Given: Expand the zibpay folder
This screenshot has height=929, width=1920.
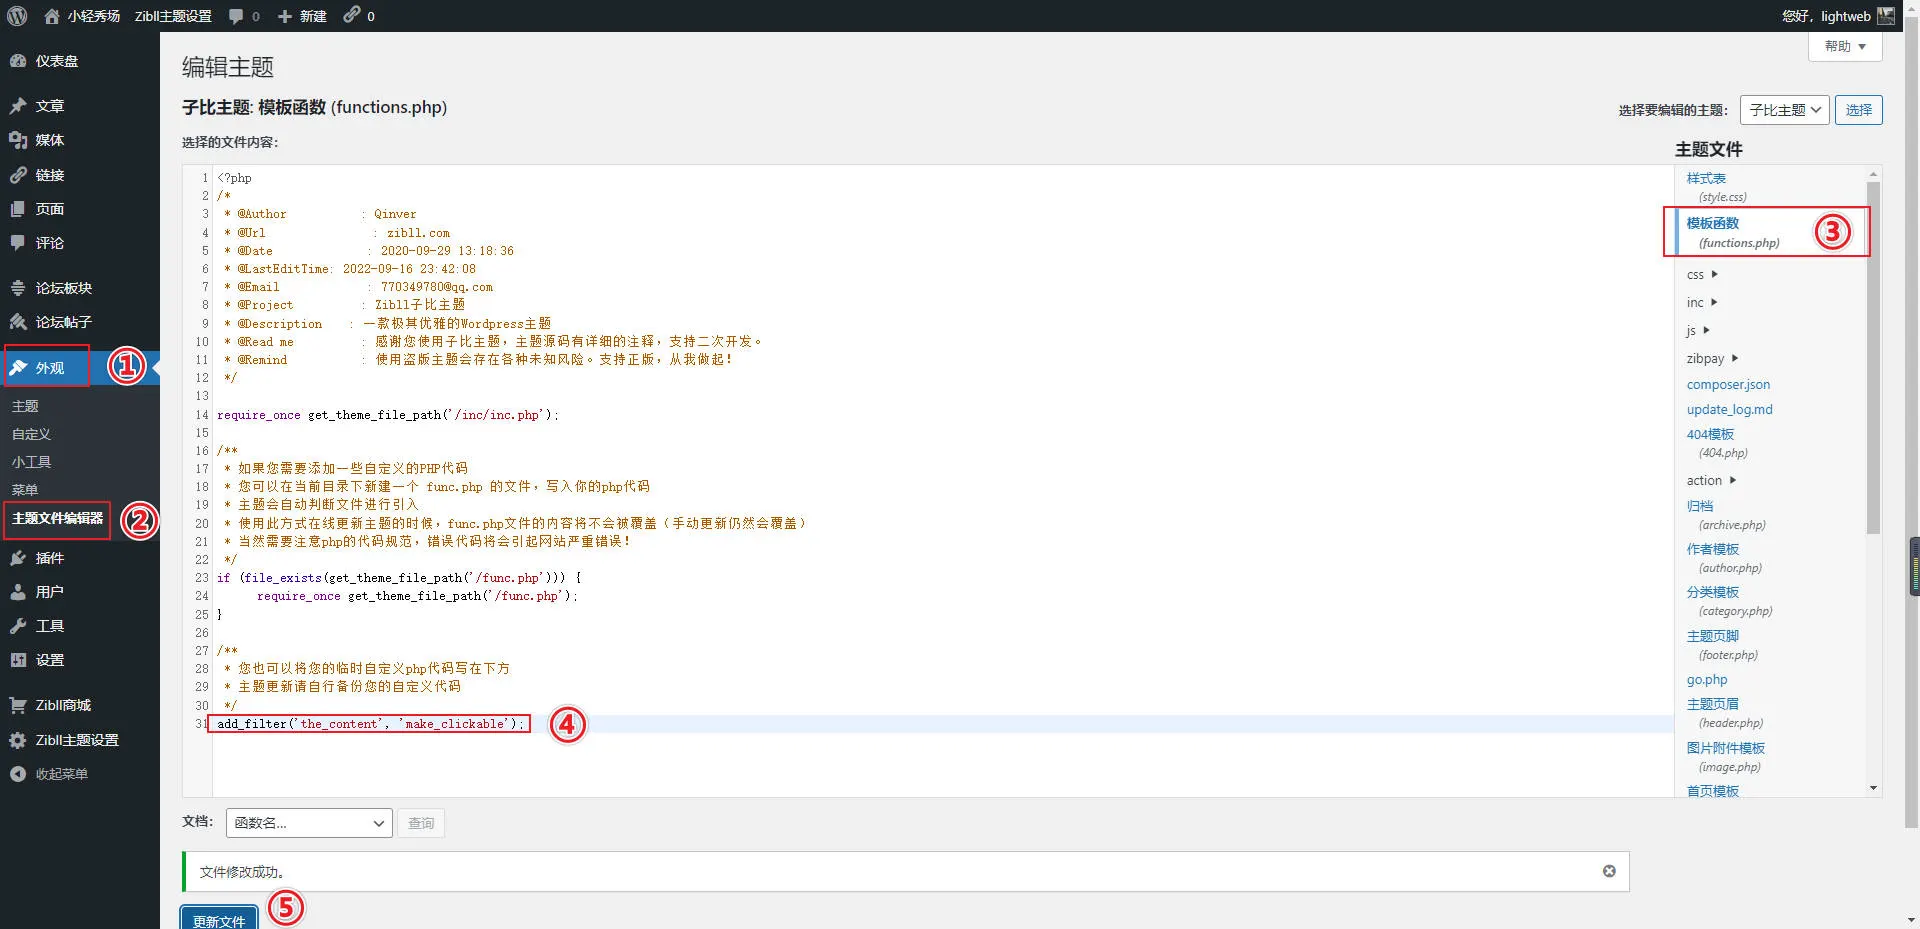Looking at the screenshot, I should tap(1712, 358).
